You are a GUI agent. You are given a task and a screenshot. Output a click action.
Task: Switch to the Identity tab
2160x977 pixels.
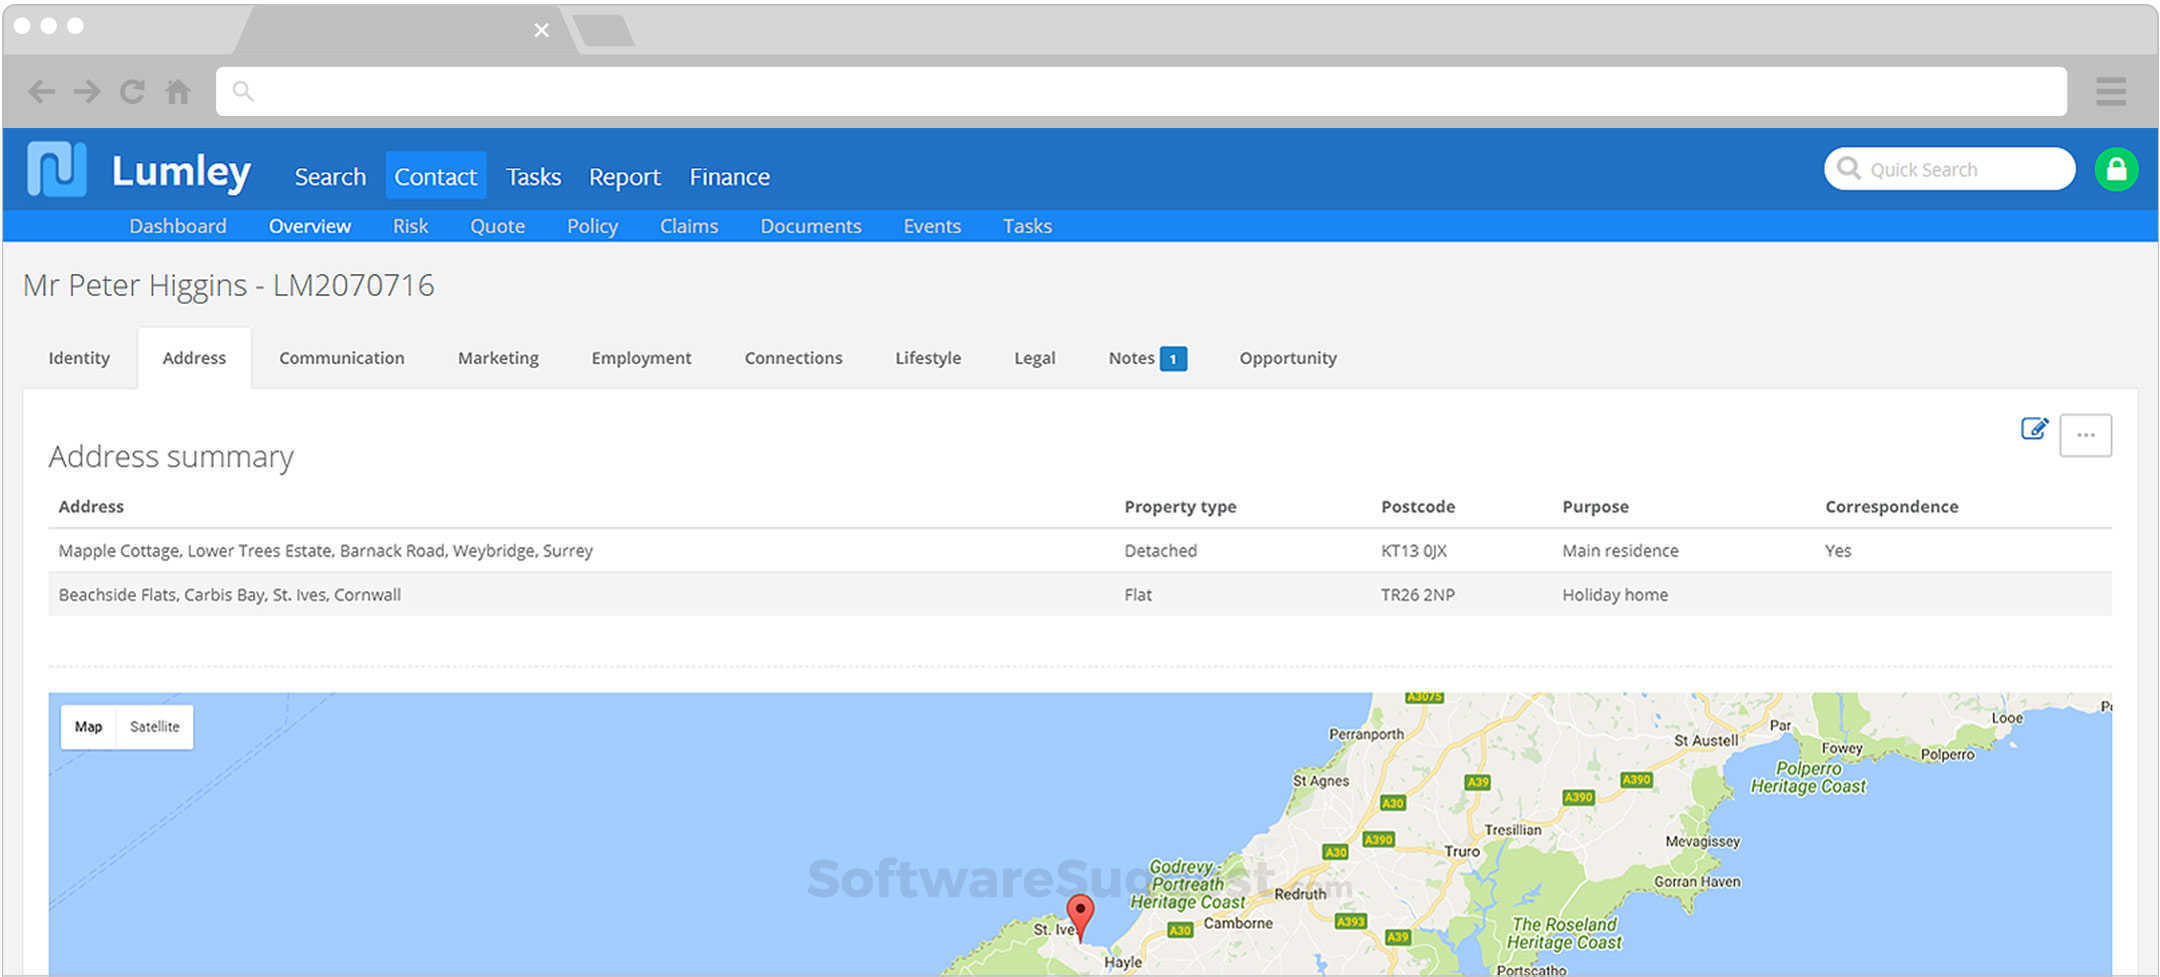[x=79, y=358]
